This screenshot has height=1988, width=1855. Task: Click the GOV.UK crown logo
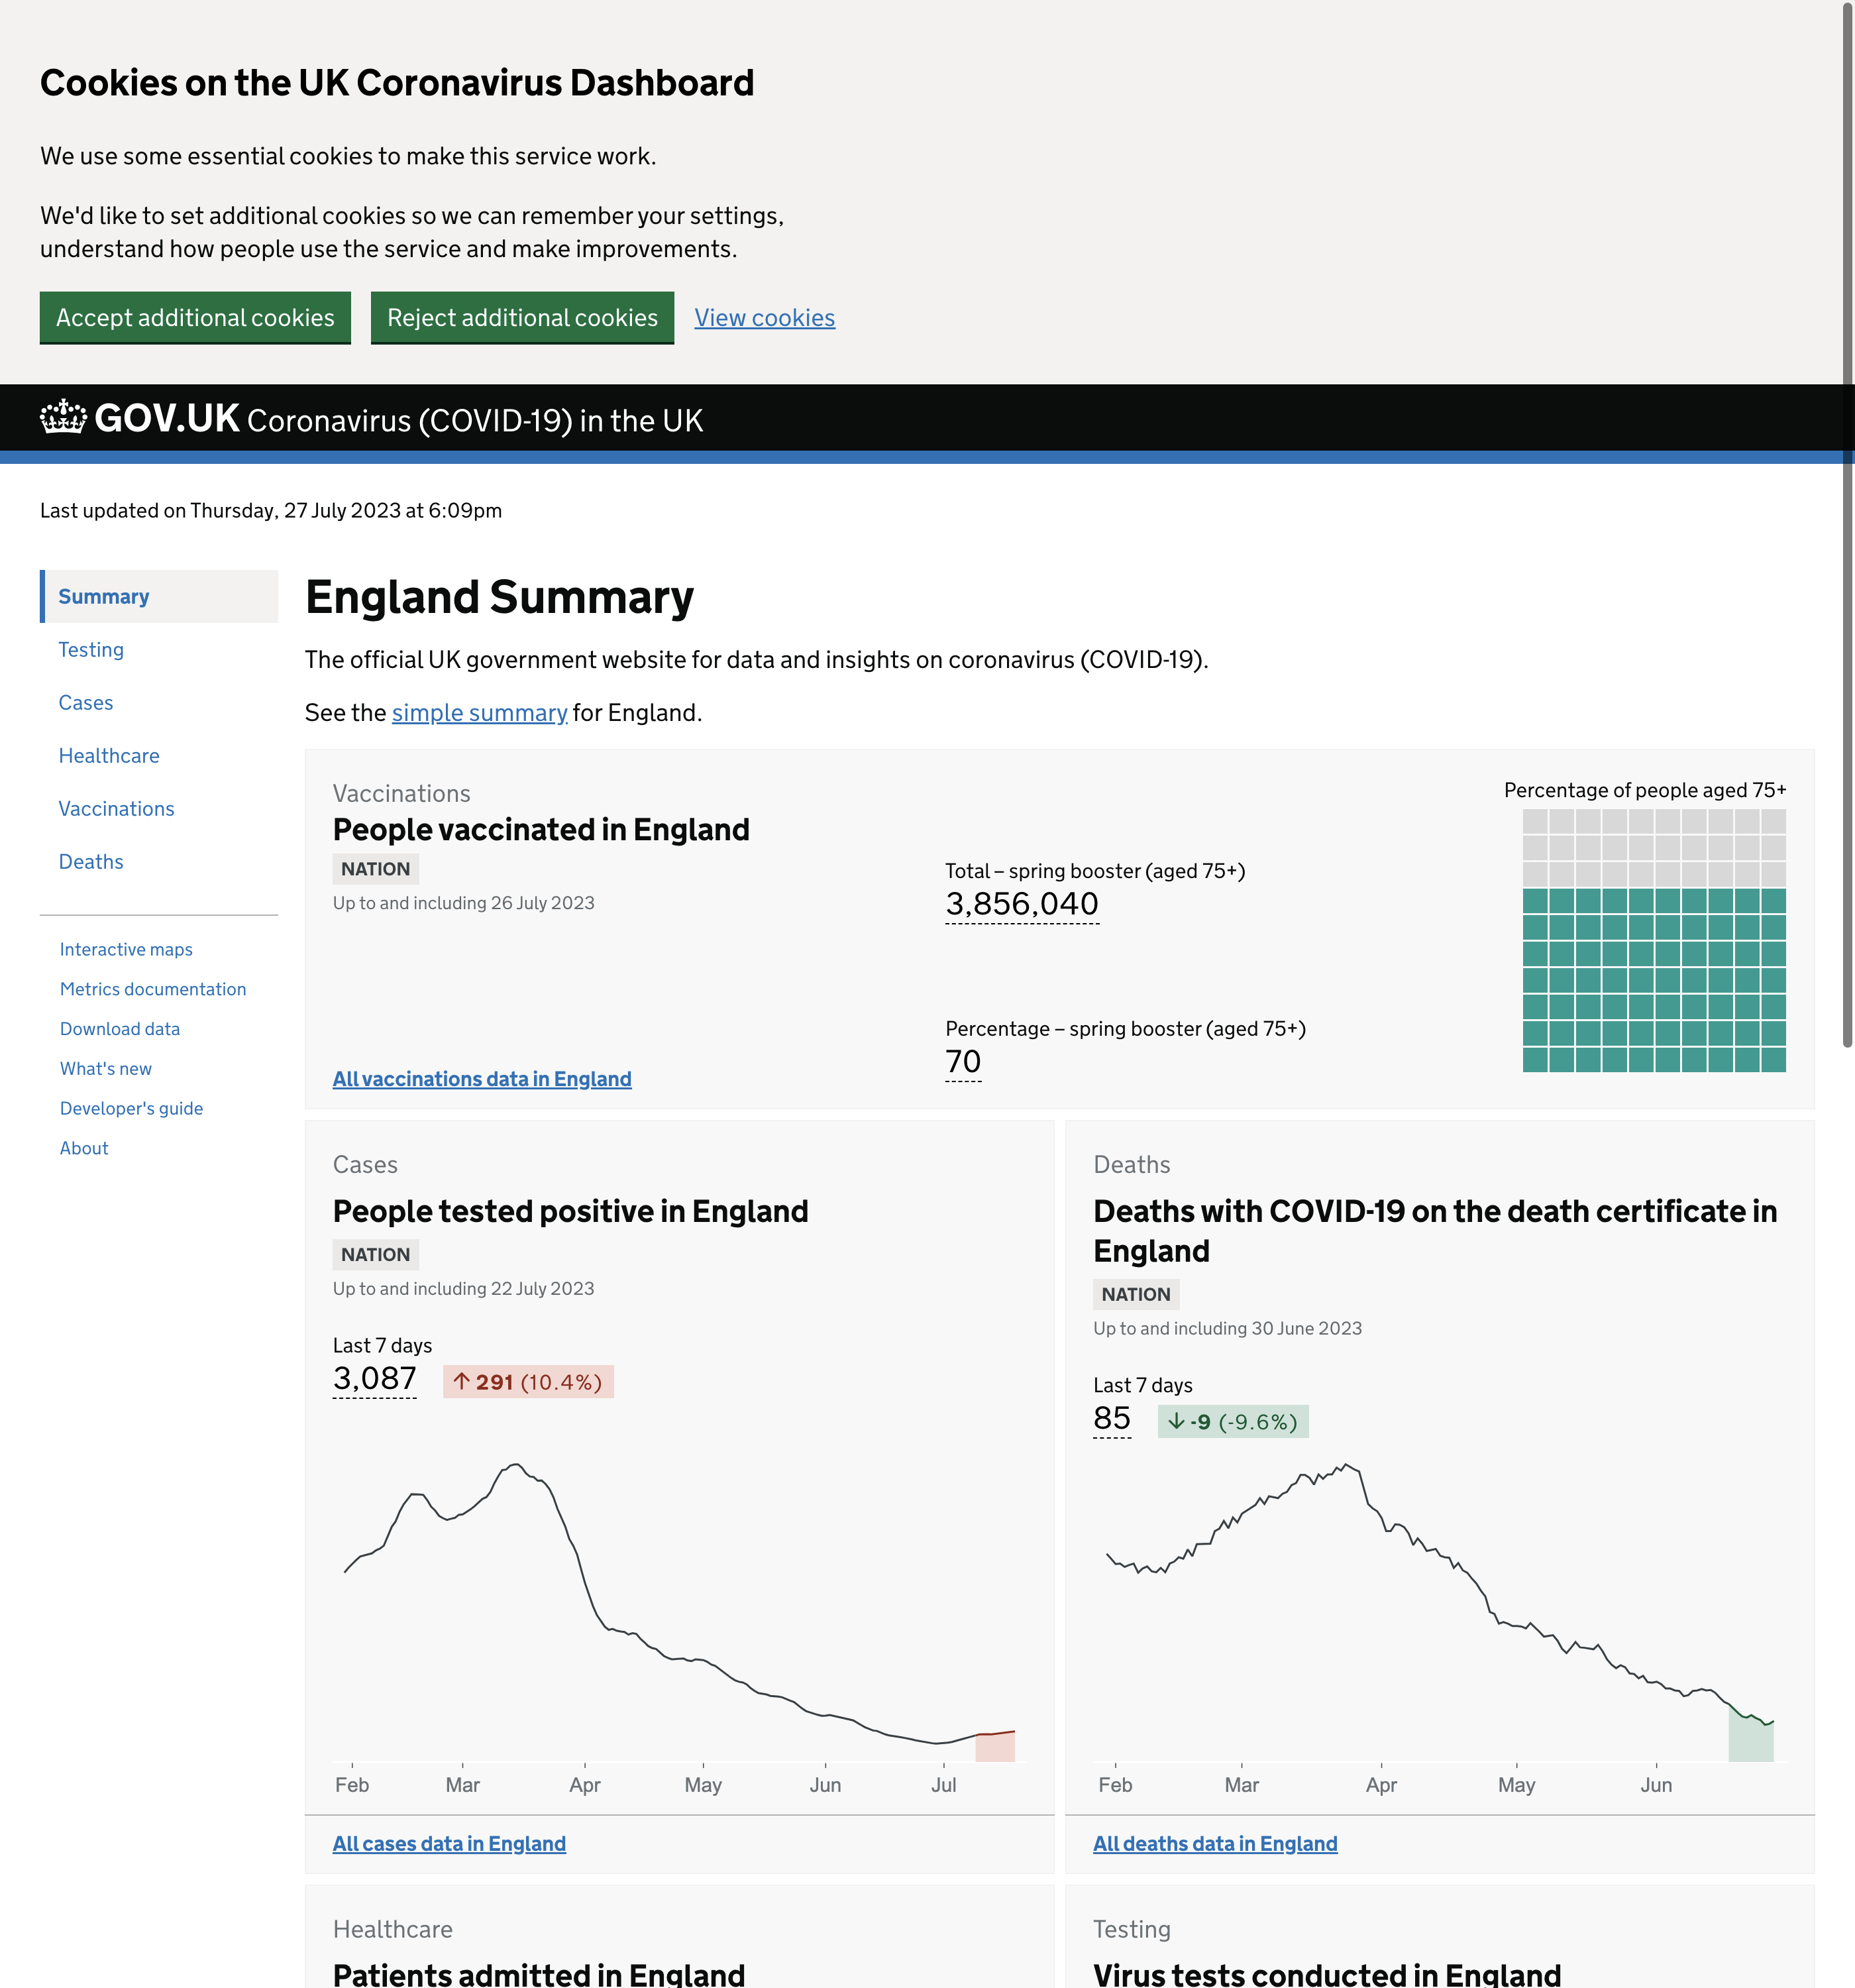point(63,418)
